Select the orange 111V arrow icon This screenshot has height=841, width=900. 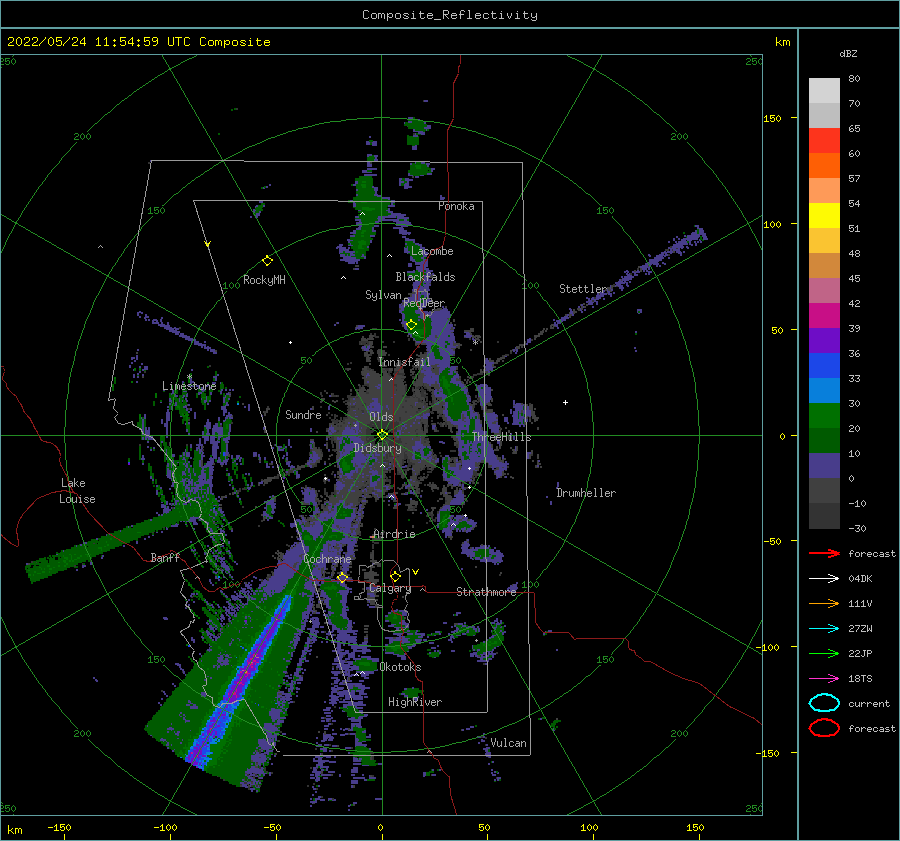824,603
